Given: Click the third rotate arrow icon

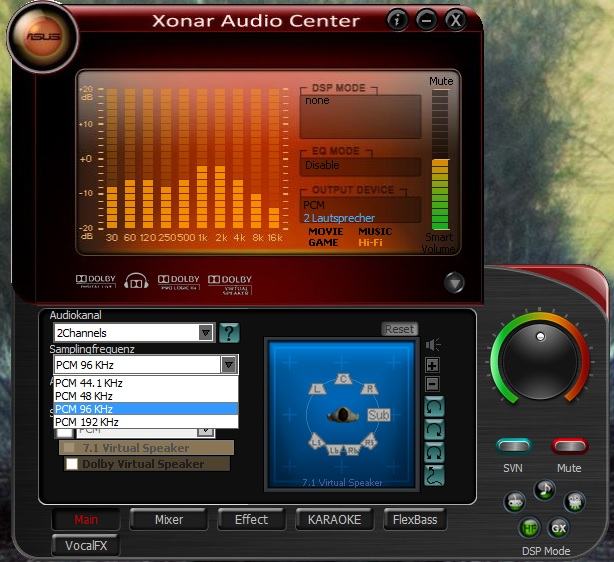Looking at the screenshot, I should pyautogui.click(x=434, y=452).
